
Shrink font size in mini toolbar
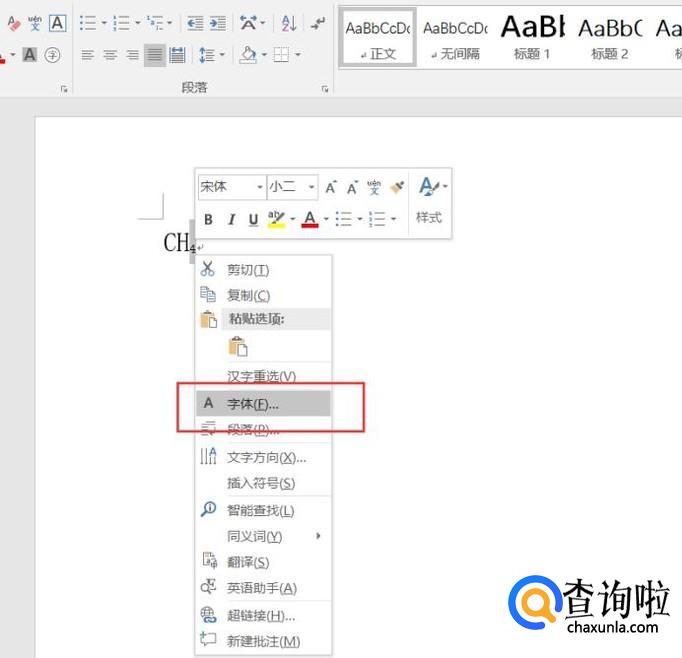pyautogui.click(x=352, y=187)
